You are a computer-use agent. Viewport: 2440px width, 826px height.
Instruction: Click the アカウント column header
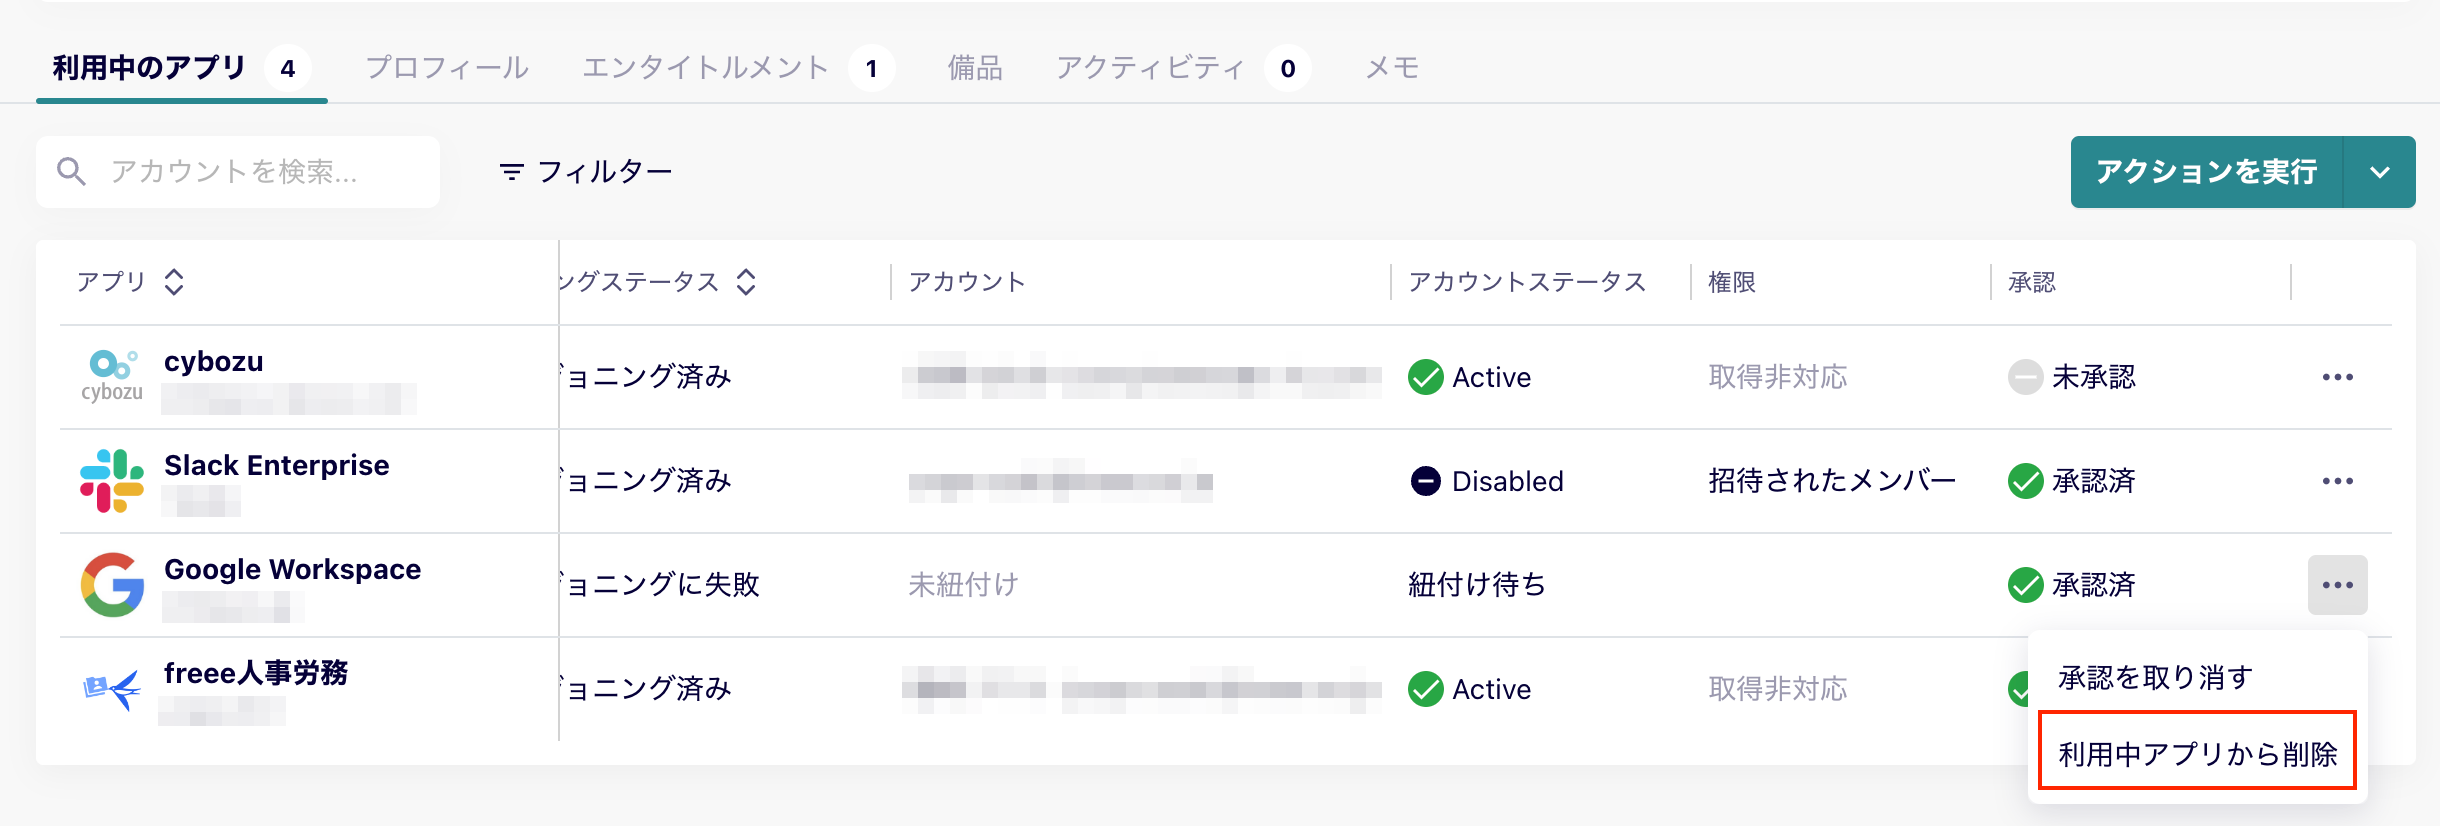tap(967, 282)
